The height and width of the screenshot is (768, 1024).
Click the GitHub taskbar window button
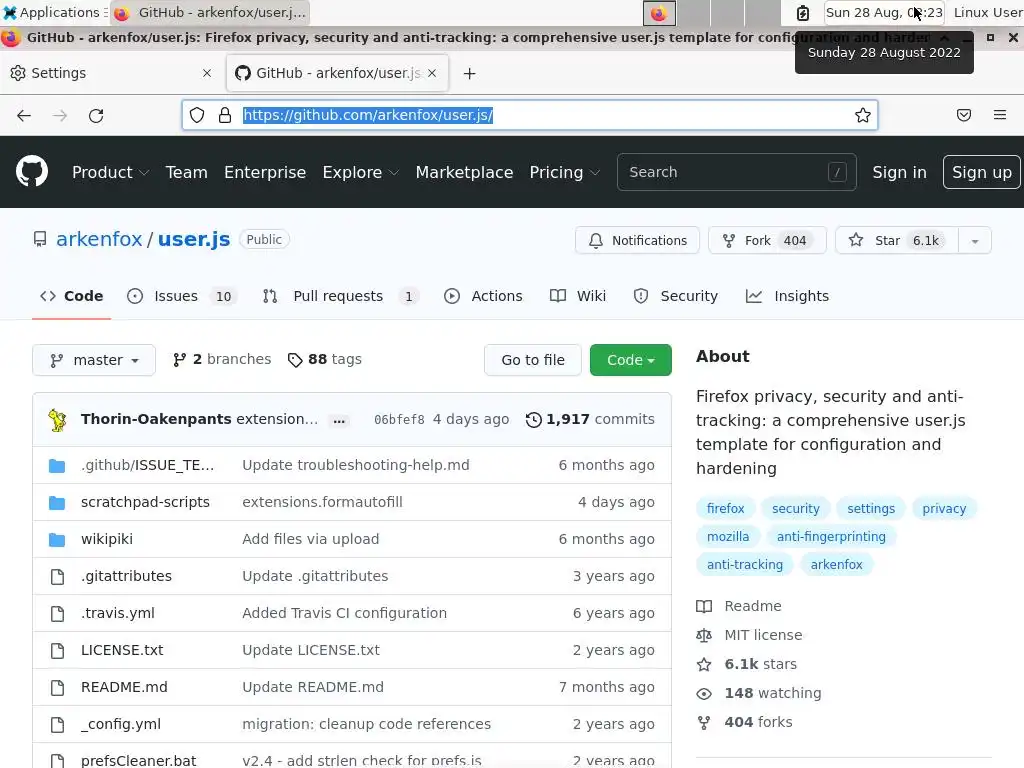click(x=210, y=12)
